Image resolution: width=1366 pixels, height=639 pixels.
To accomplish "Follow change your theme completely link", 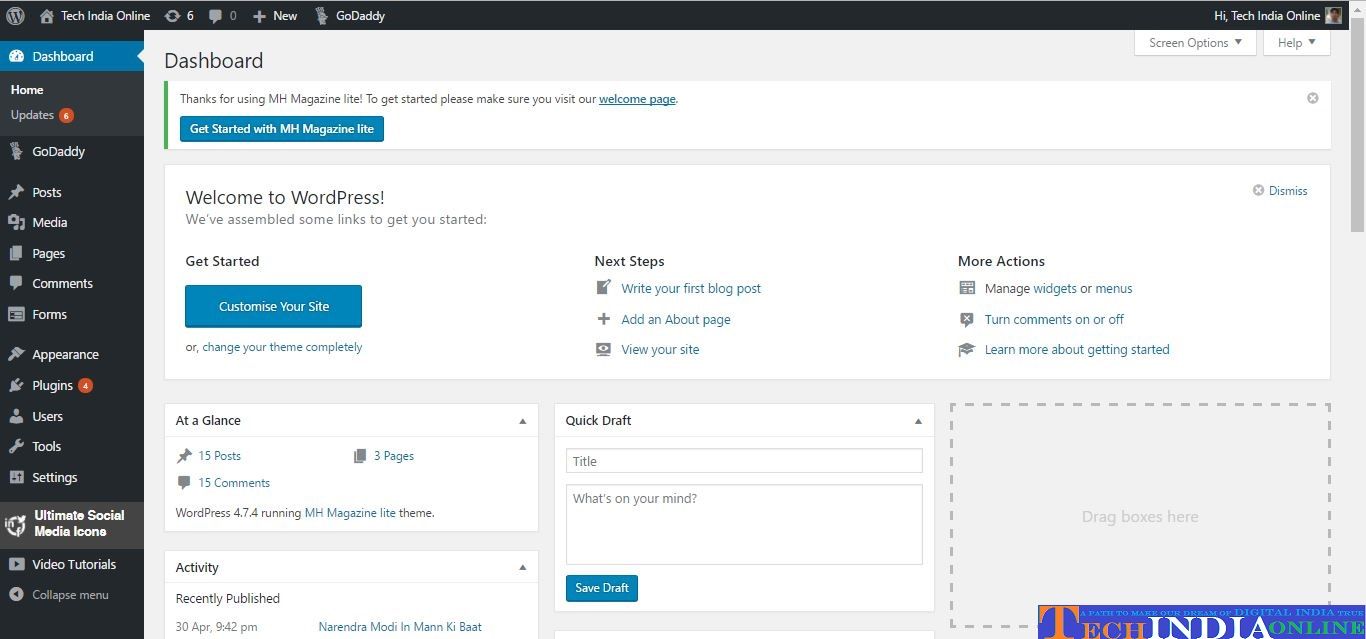I will [x=282, y=347].
